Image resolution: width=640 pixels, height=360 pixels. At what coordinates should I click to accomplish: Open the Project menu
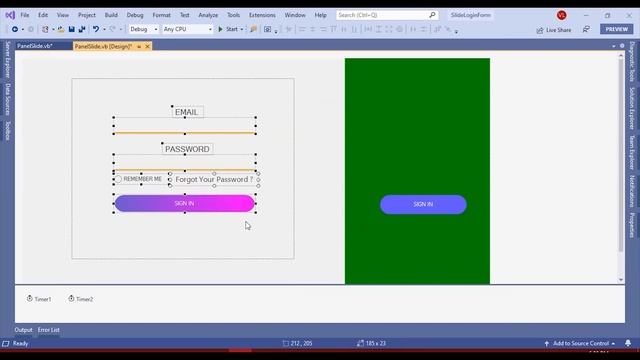click(x=87, y=15)
